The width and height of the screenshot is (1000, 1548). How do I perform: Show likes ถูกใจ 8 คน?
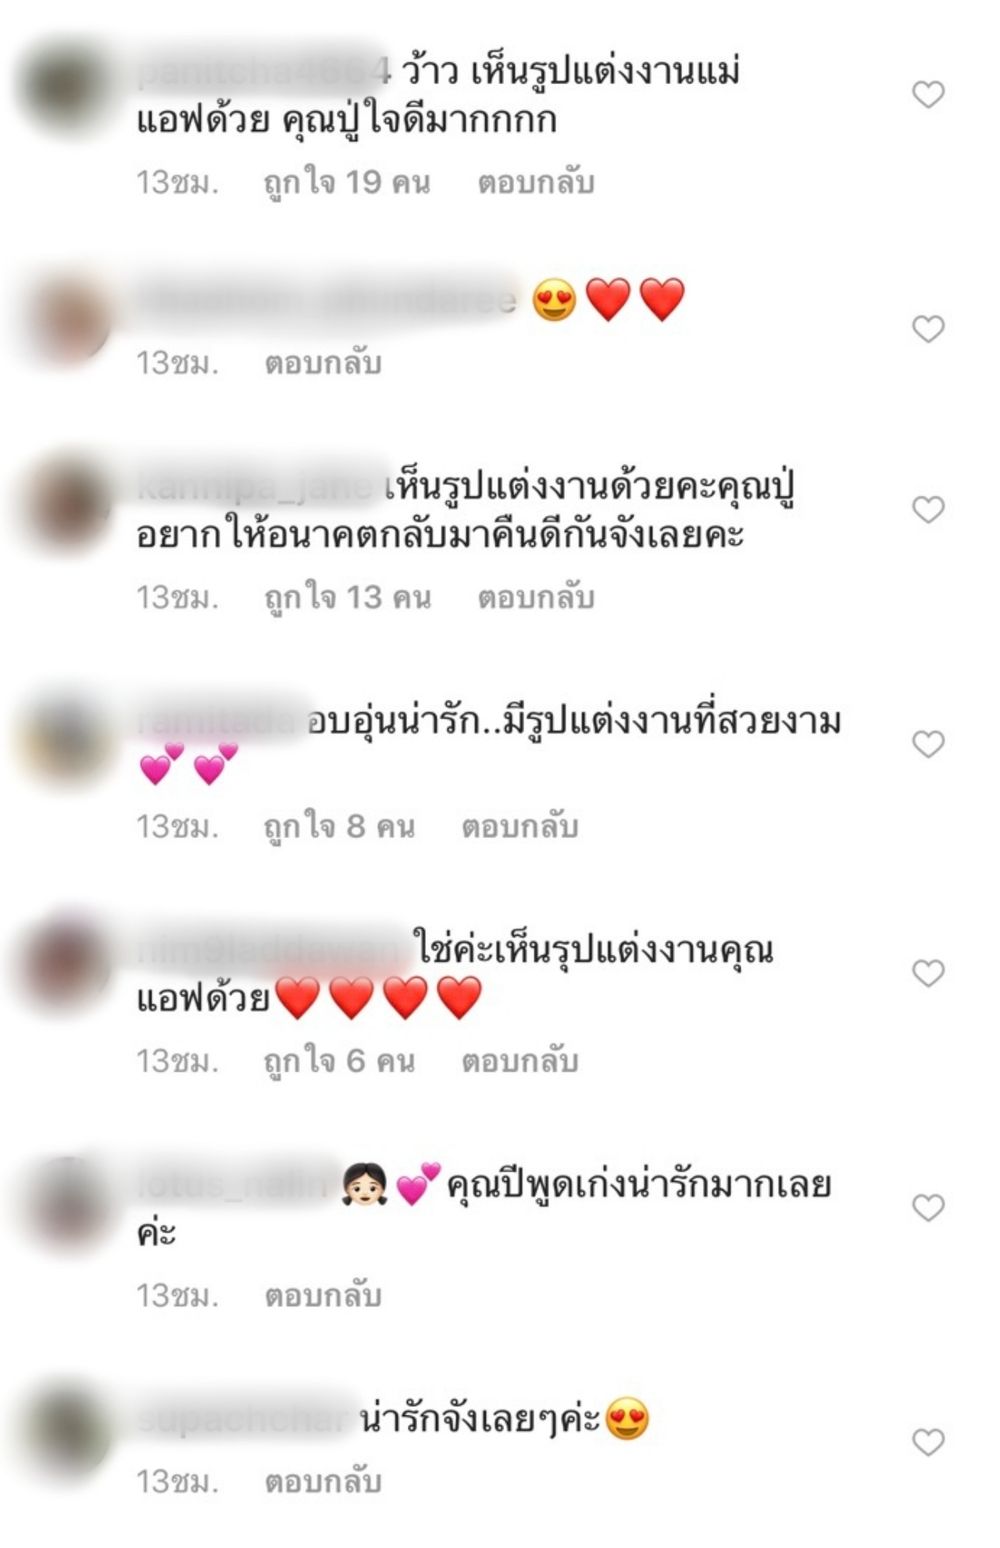(x=339, y=827)
